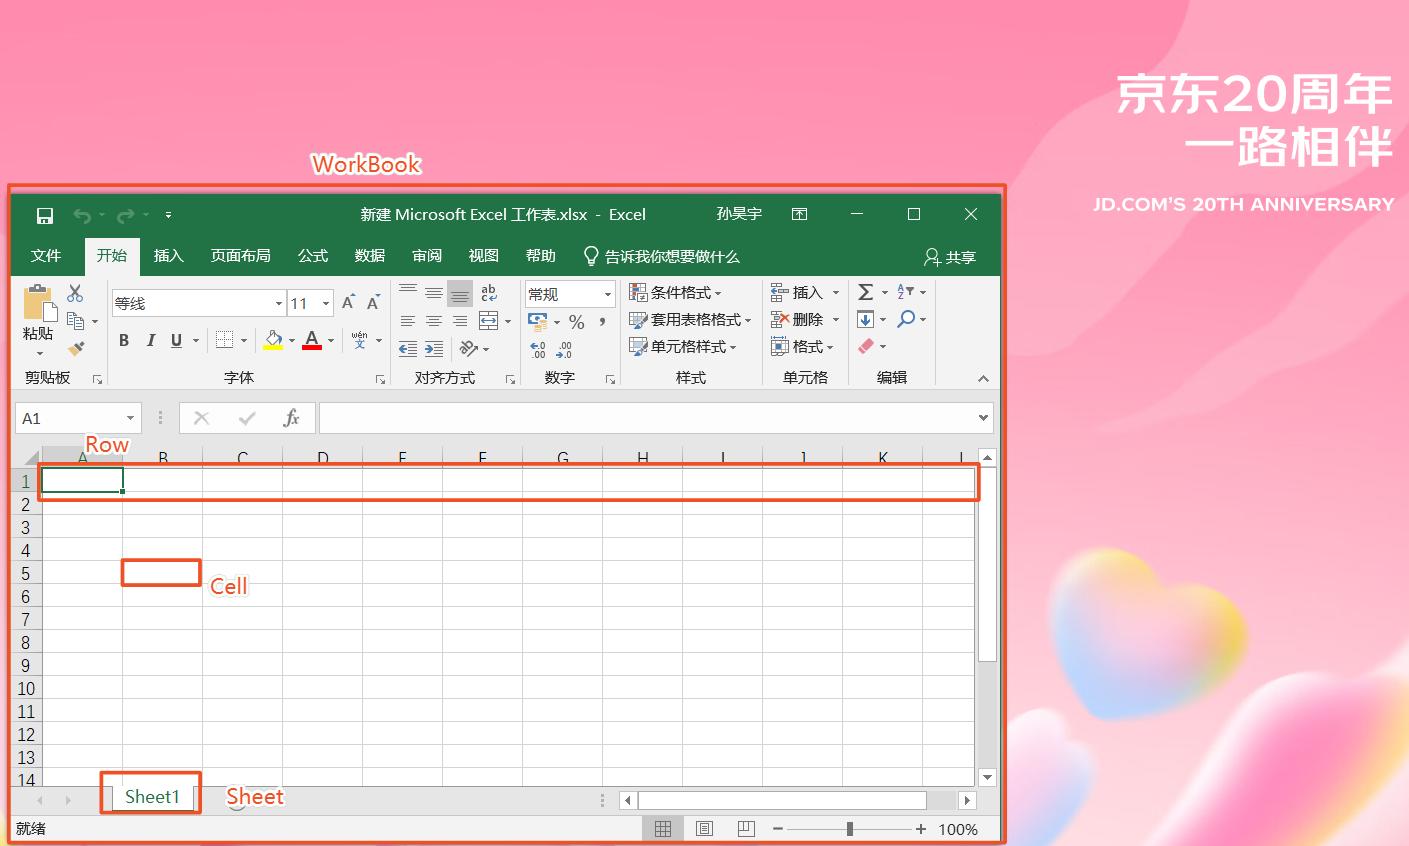1409x846 pixels.
Task: Click the percent style % icon
Action: coord(576,322)
